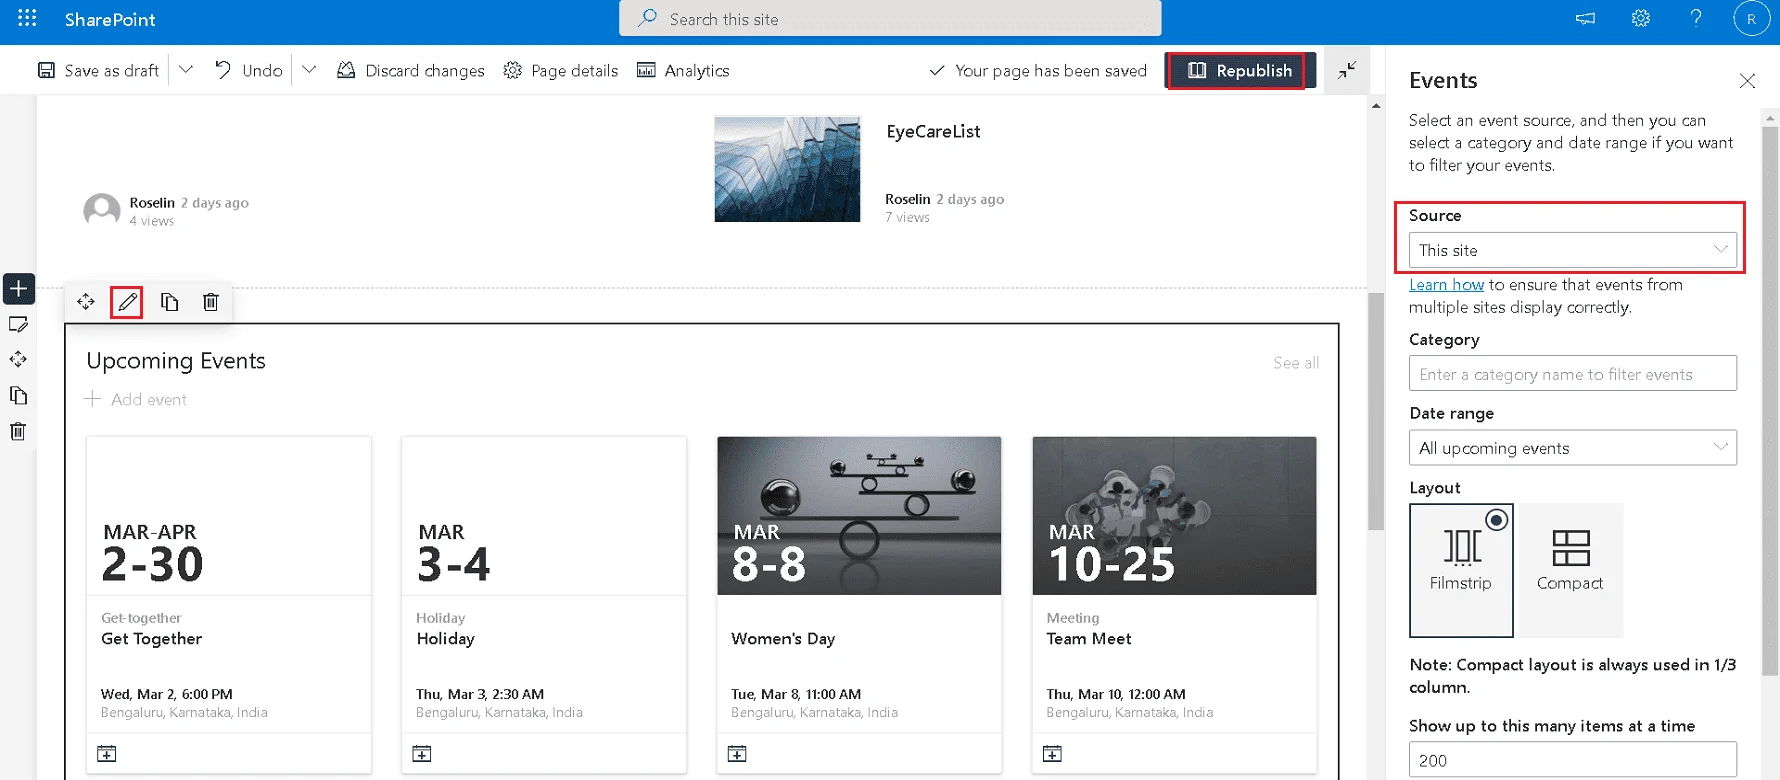Screen dimensions: 1780x780
Task: Select the Filmstrip layout option
Action: pyautogui.click(x=1461, y=570)
